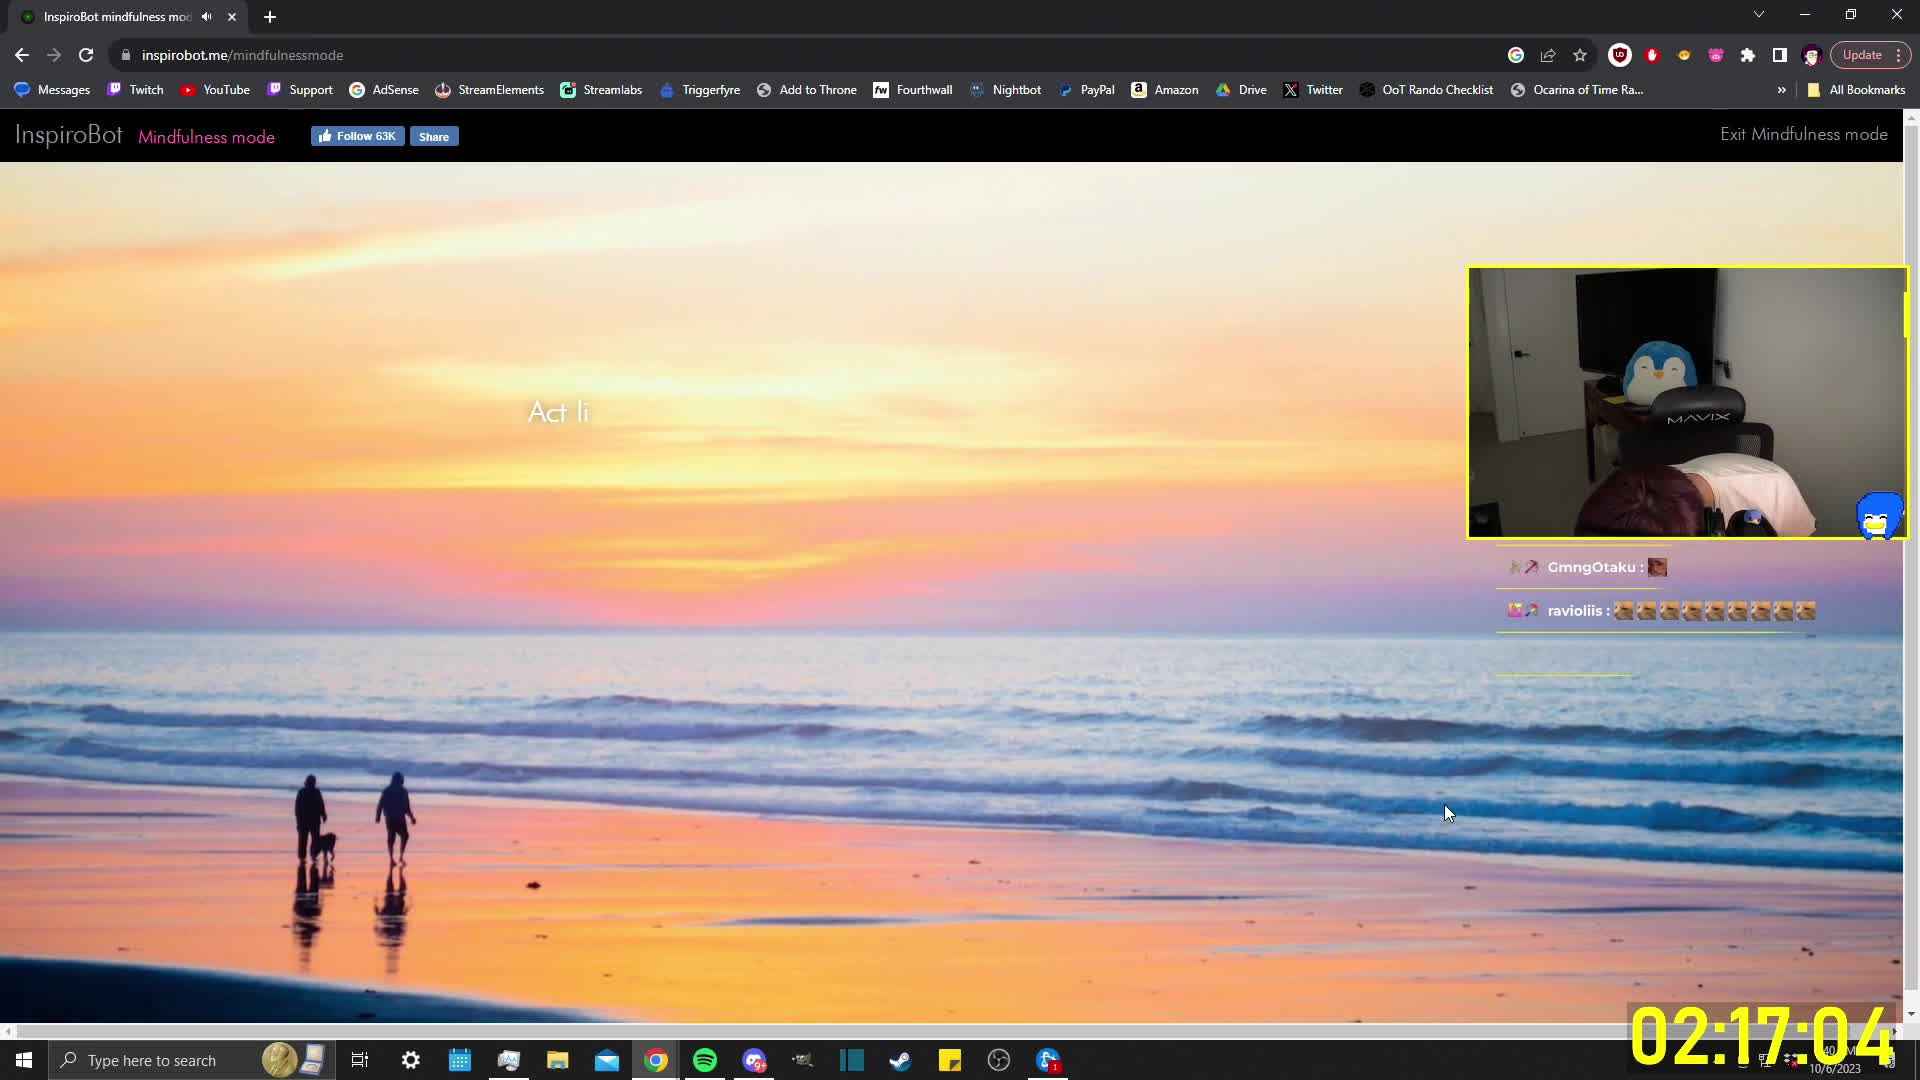1920x1080 pixels.
Task: Open the YouTube bookmark
Action: tap(215, 90)
